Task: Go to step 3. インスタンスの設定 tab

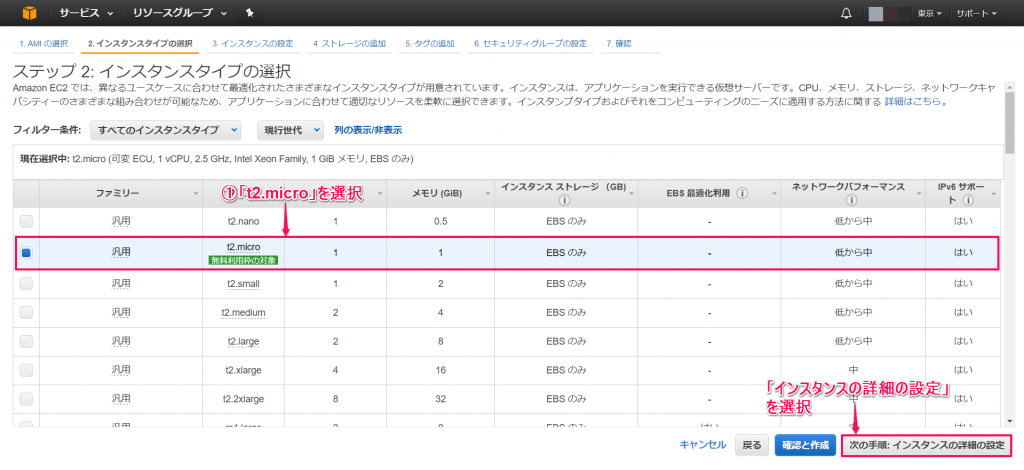Action: [253, 44]
